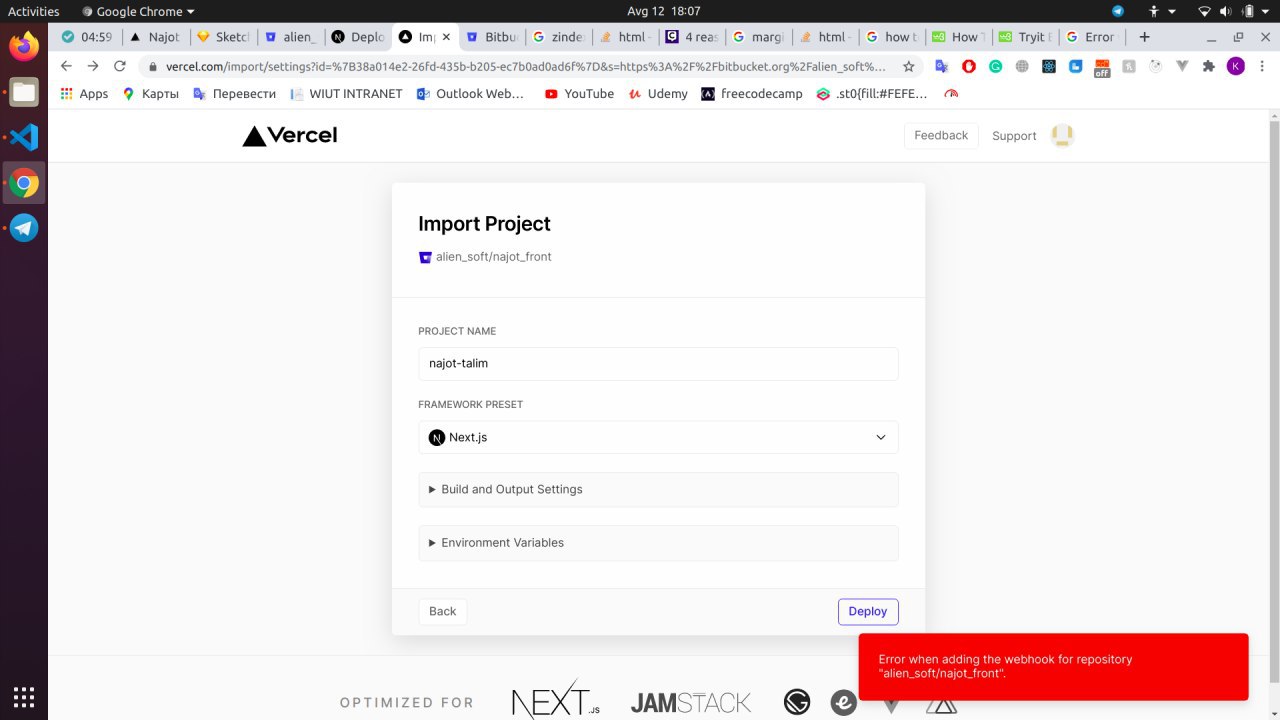
Task: Open the clock and calendar menu
Action: (663, 11)
